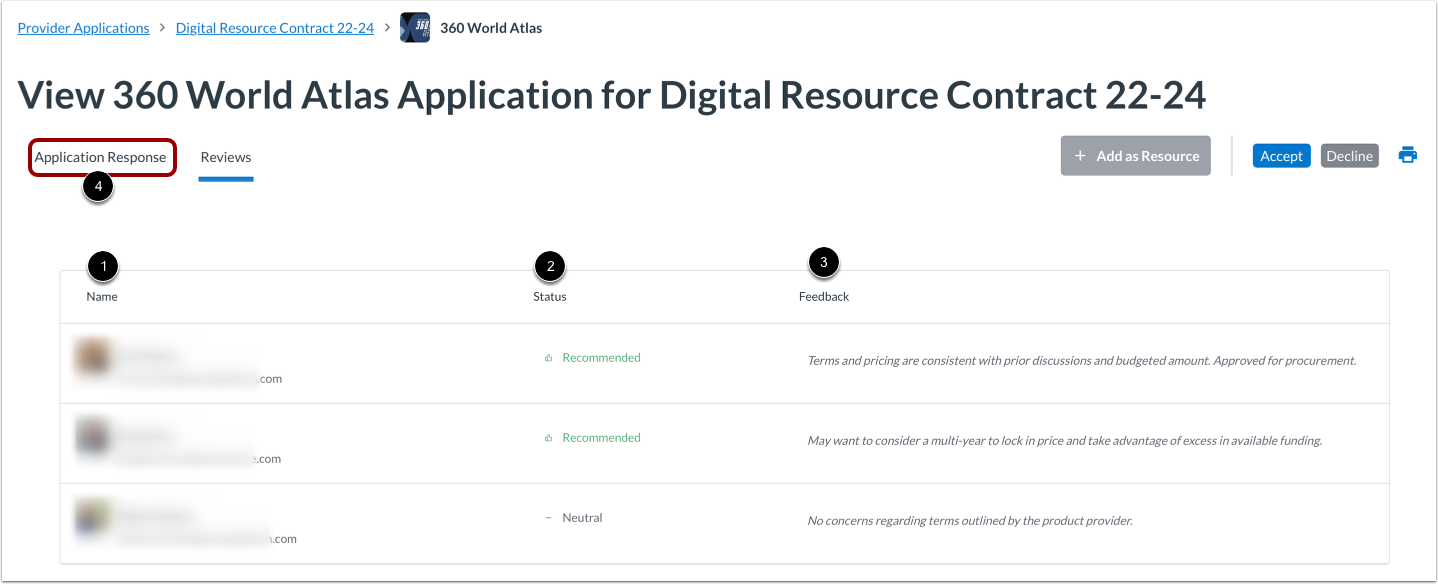This screenshot has height=584, width=1438.
Task: Click the Add as Resource button
Action: coord(1136,156)
